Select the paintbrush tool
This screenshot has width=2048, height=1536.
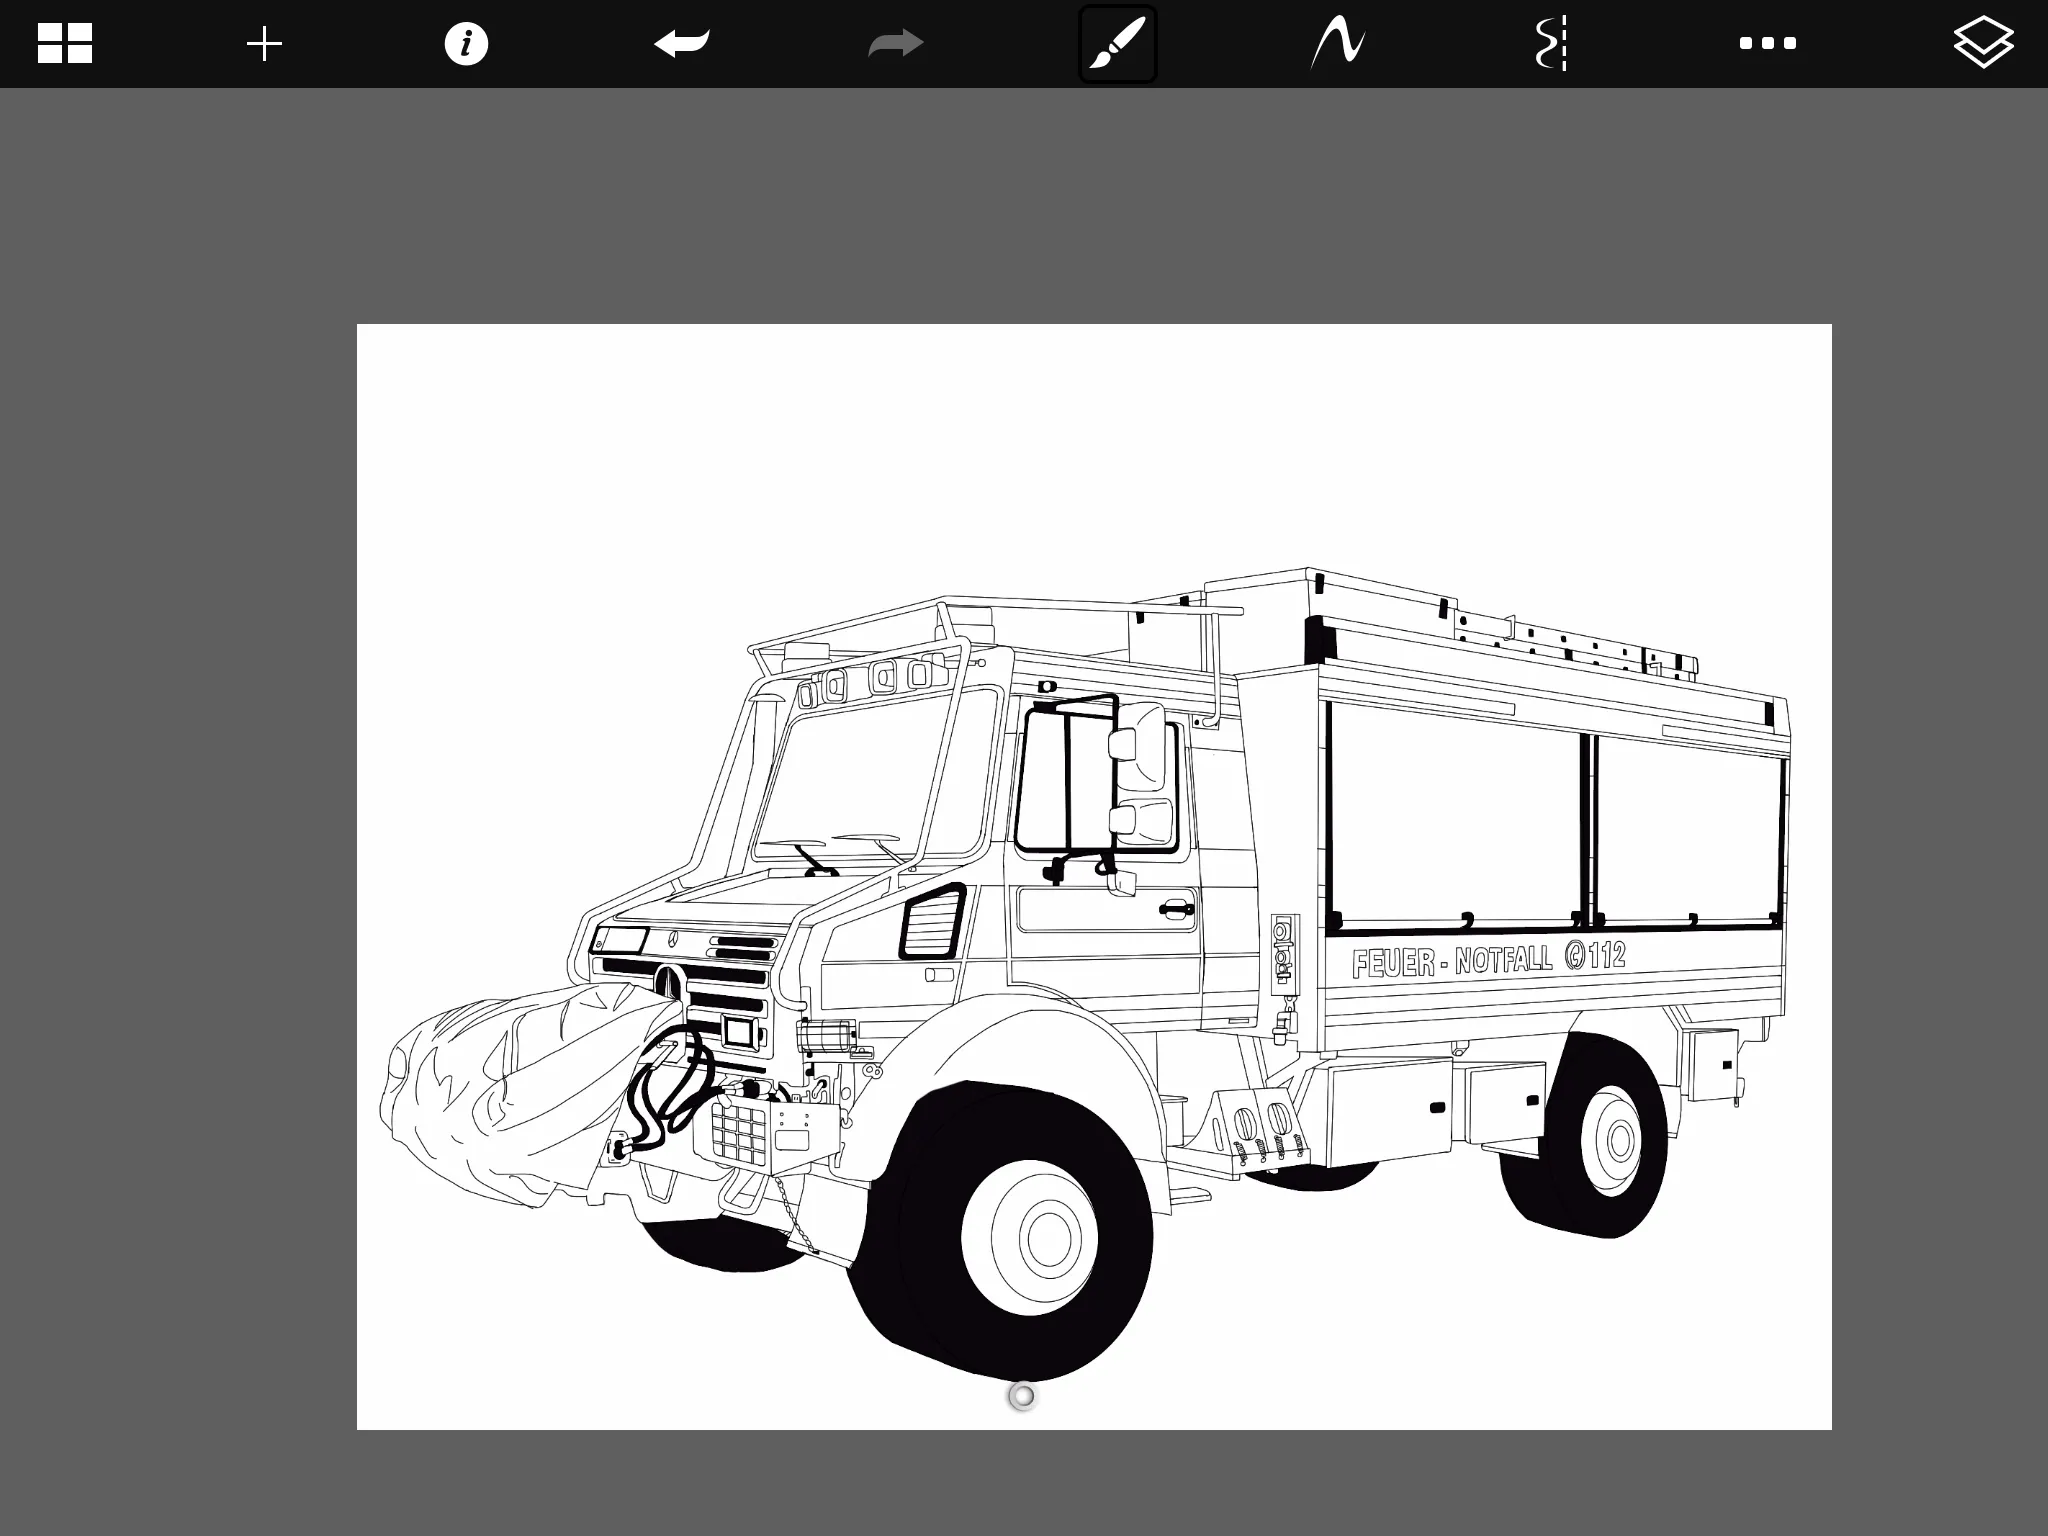click(1117, 44)
